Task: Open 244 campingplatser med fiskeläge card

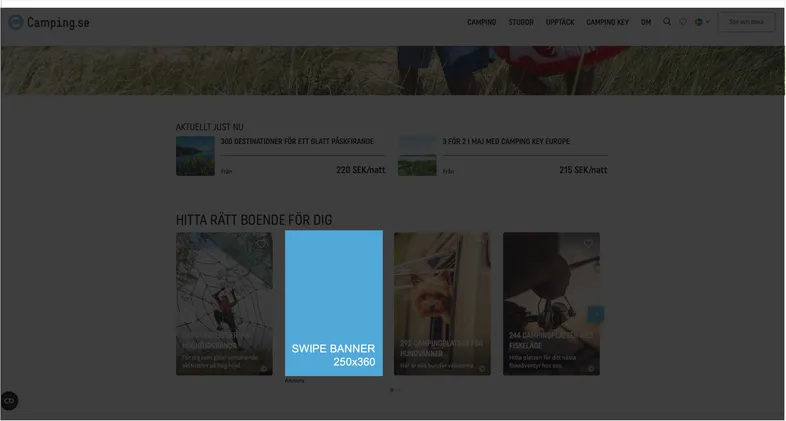Action: click(551, 304)
